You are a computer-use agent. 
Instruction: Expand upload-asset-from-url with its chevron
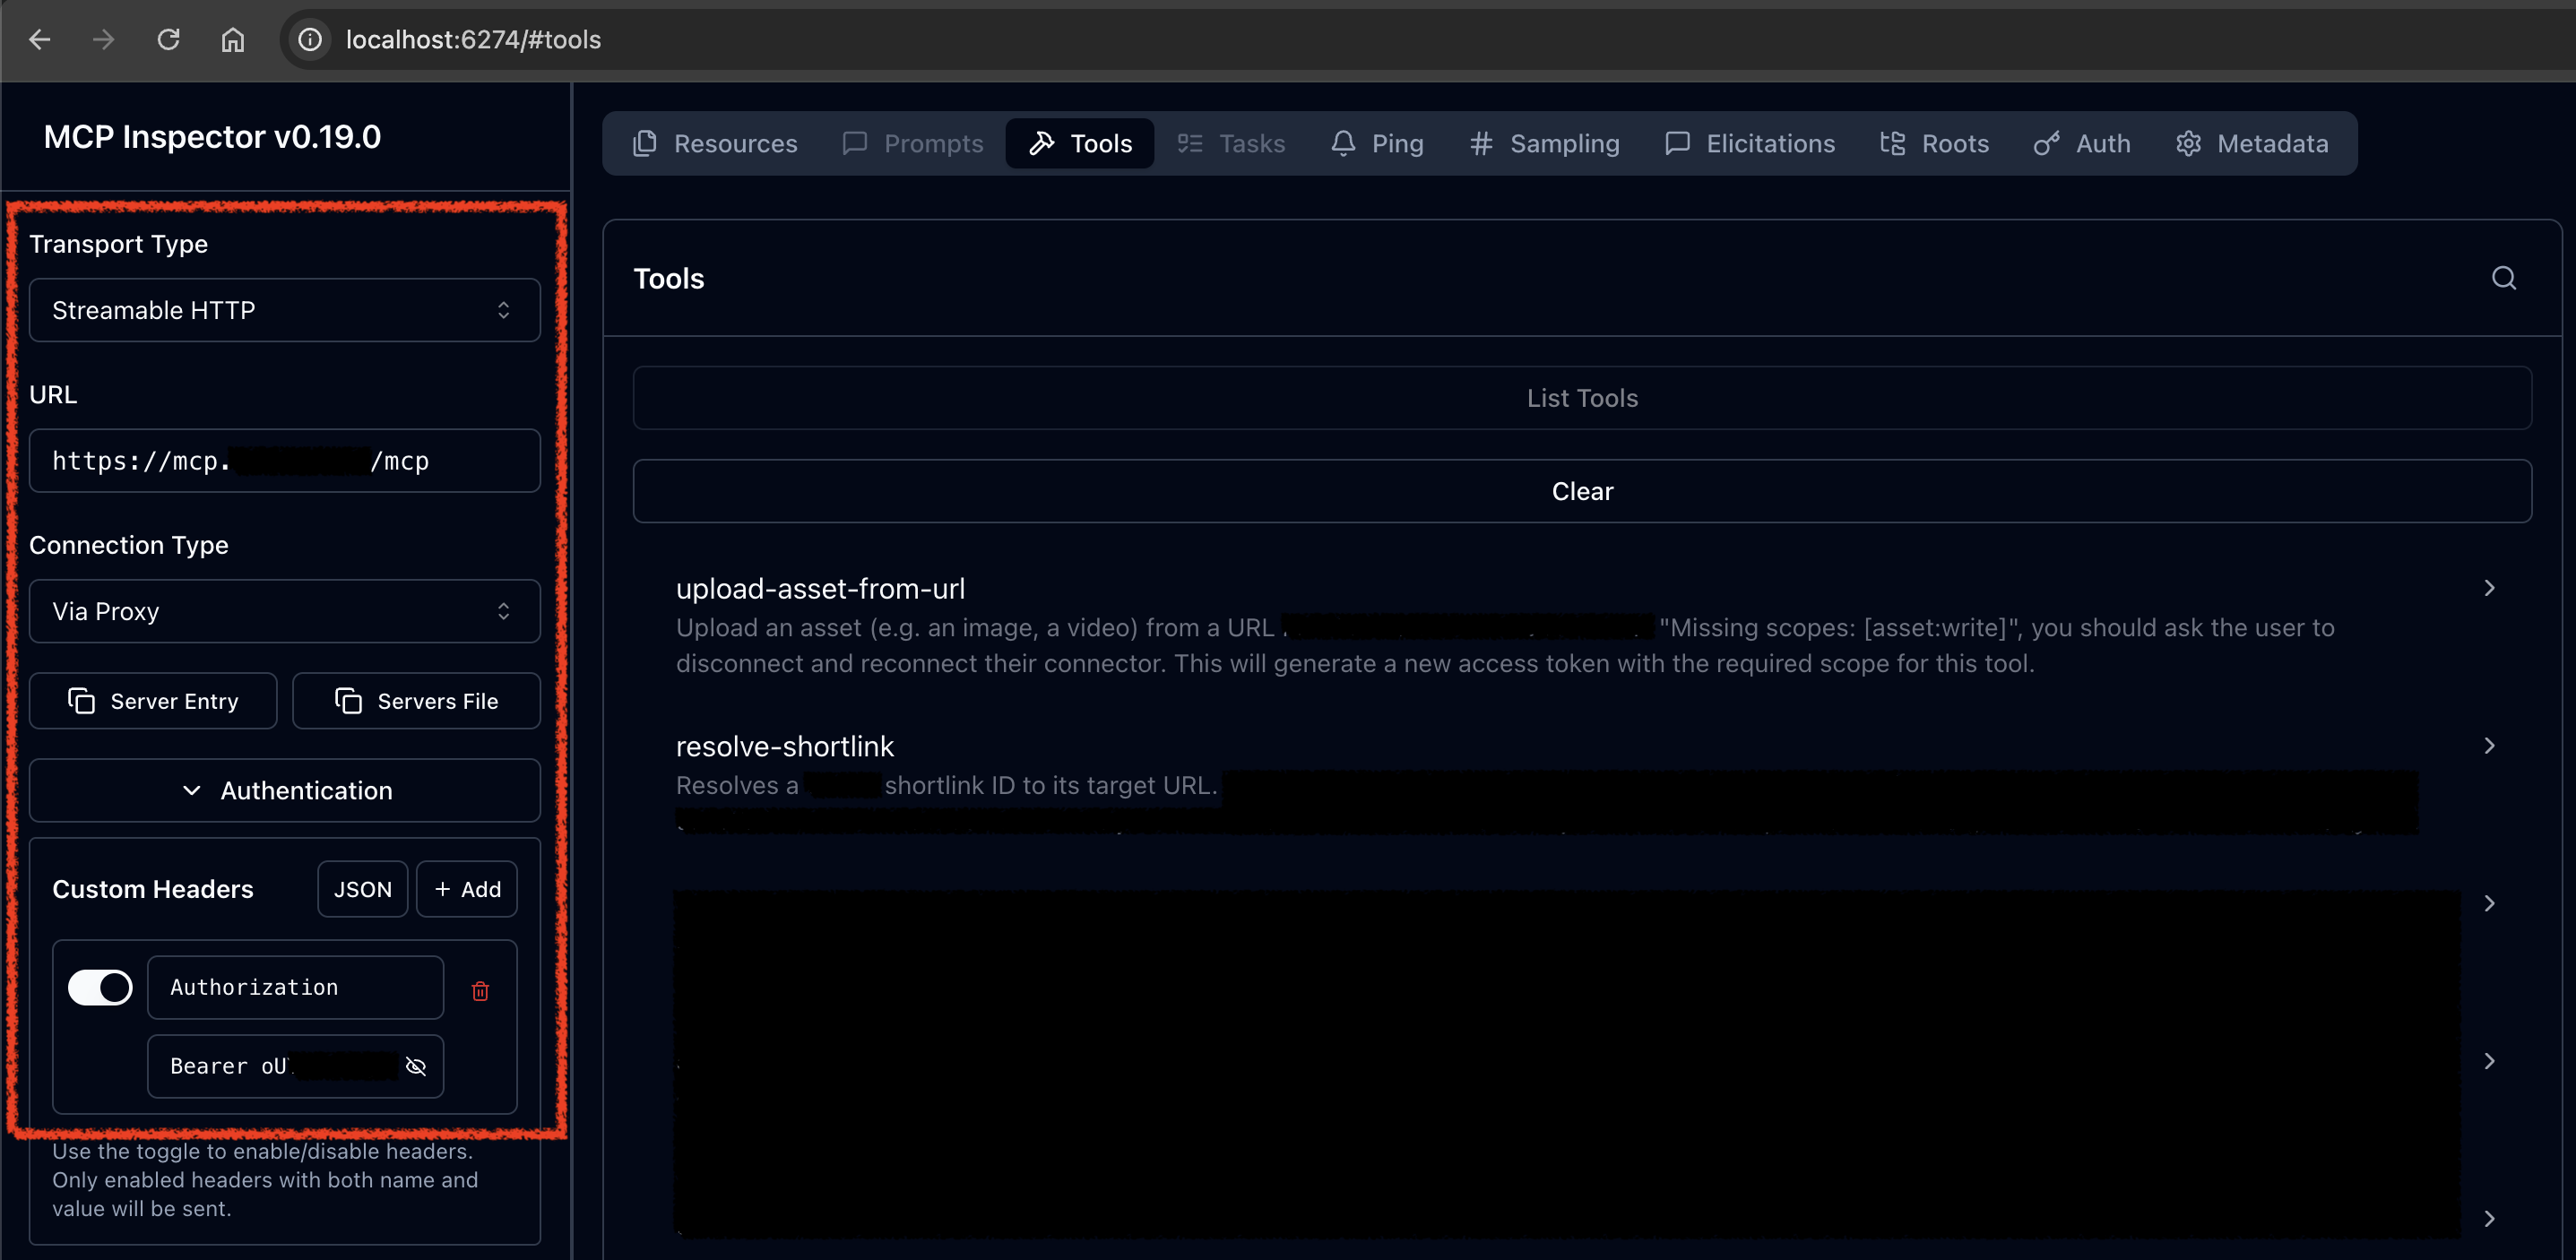2489,588
